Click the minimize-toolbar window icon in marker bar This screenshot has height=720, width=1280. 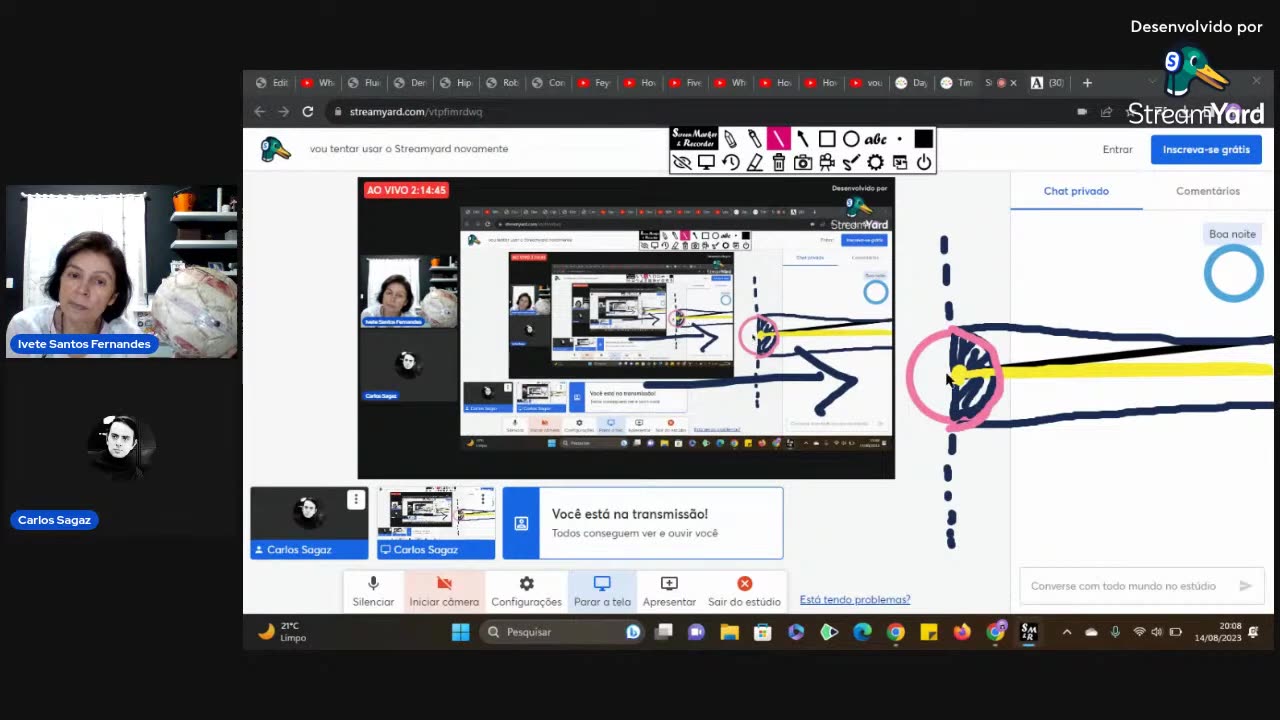(x=899, y=162)
